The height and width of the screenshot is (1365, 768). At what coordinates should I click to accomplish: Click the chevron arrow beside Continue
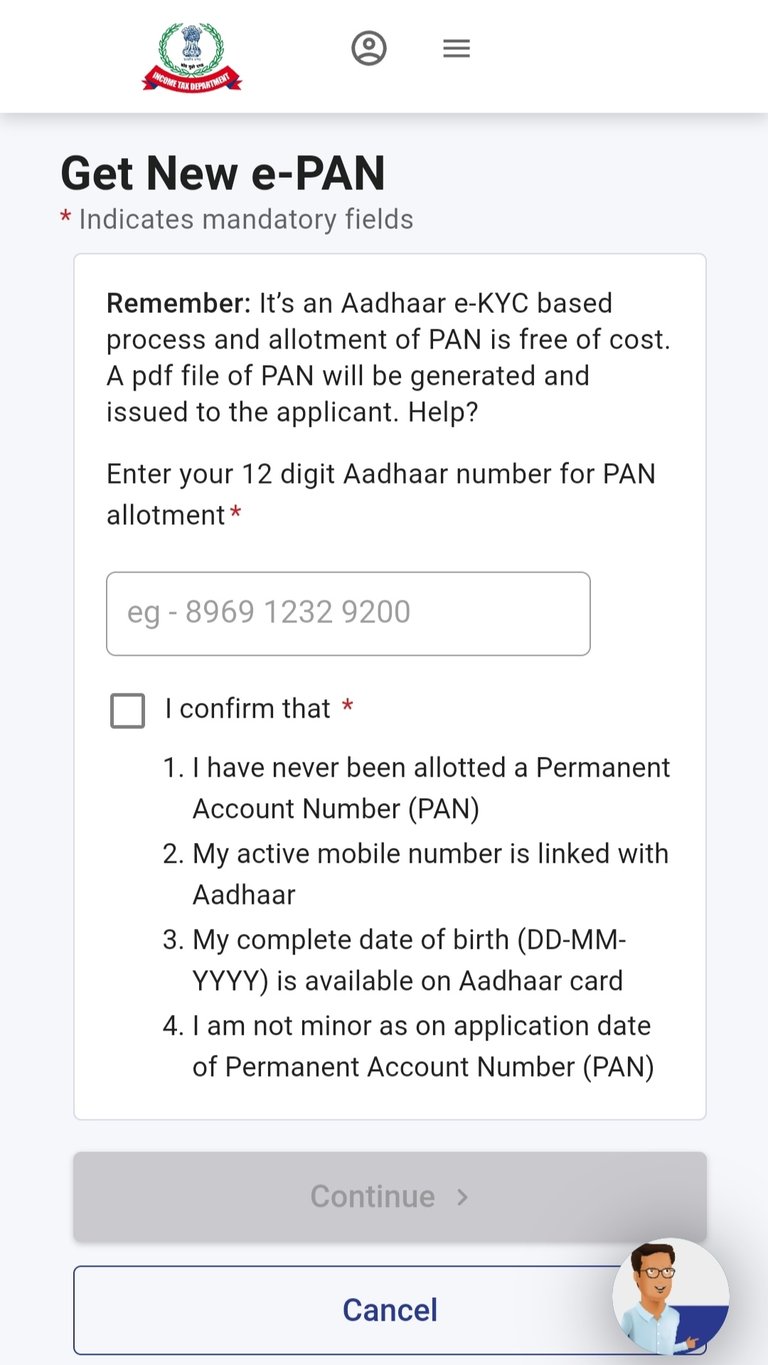pos(462,1197)
